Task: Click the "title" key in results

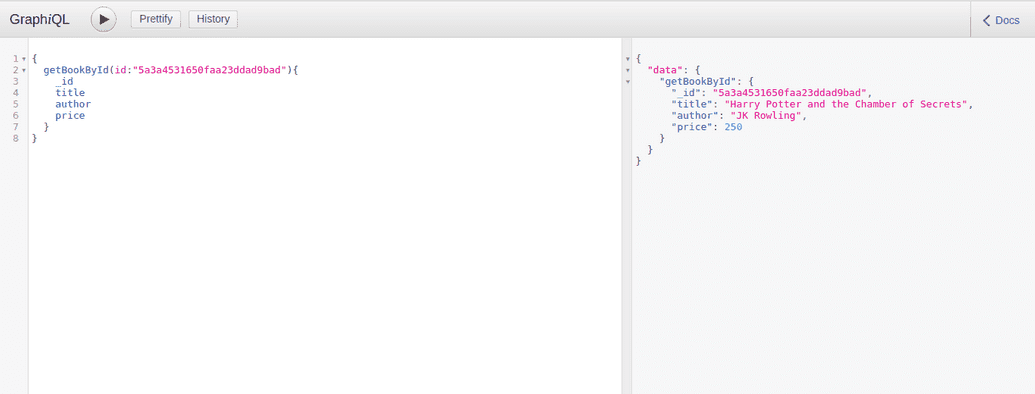Action: (x=692, y=104)
